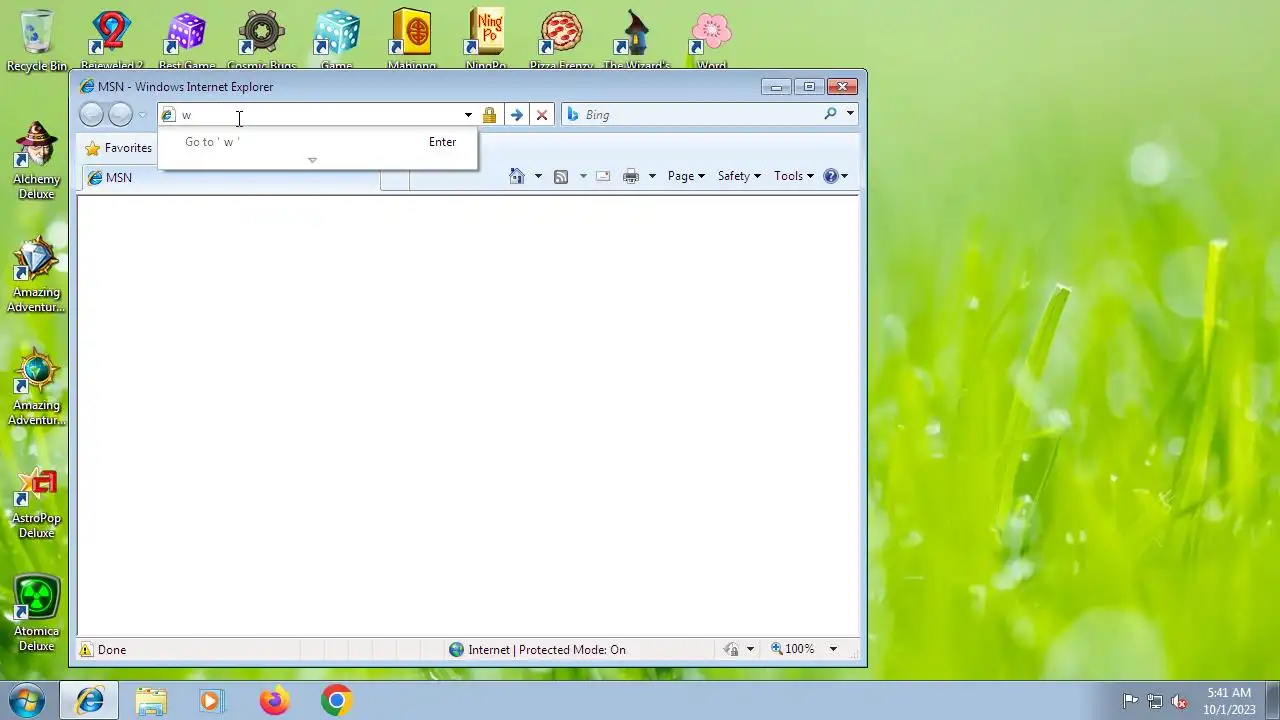Select The Wizard's desktop shortcut
The height and width of the screenshot is (720, 1280).
coord(637,42)
